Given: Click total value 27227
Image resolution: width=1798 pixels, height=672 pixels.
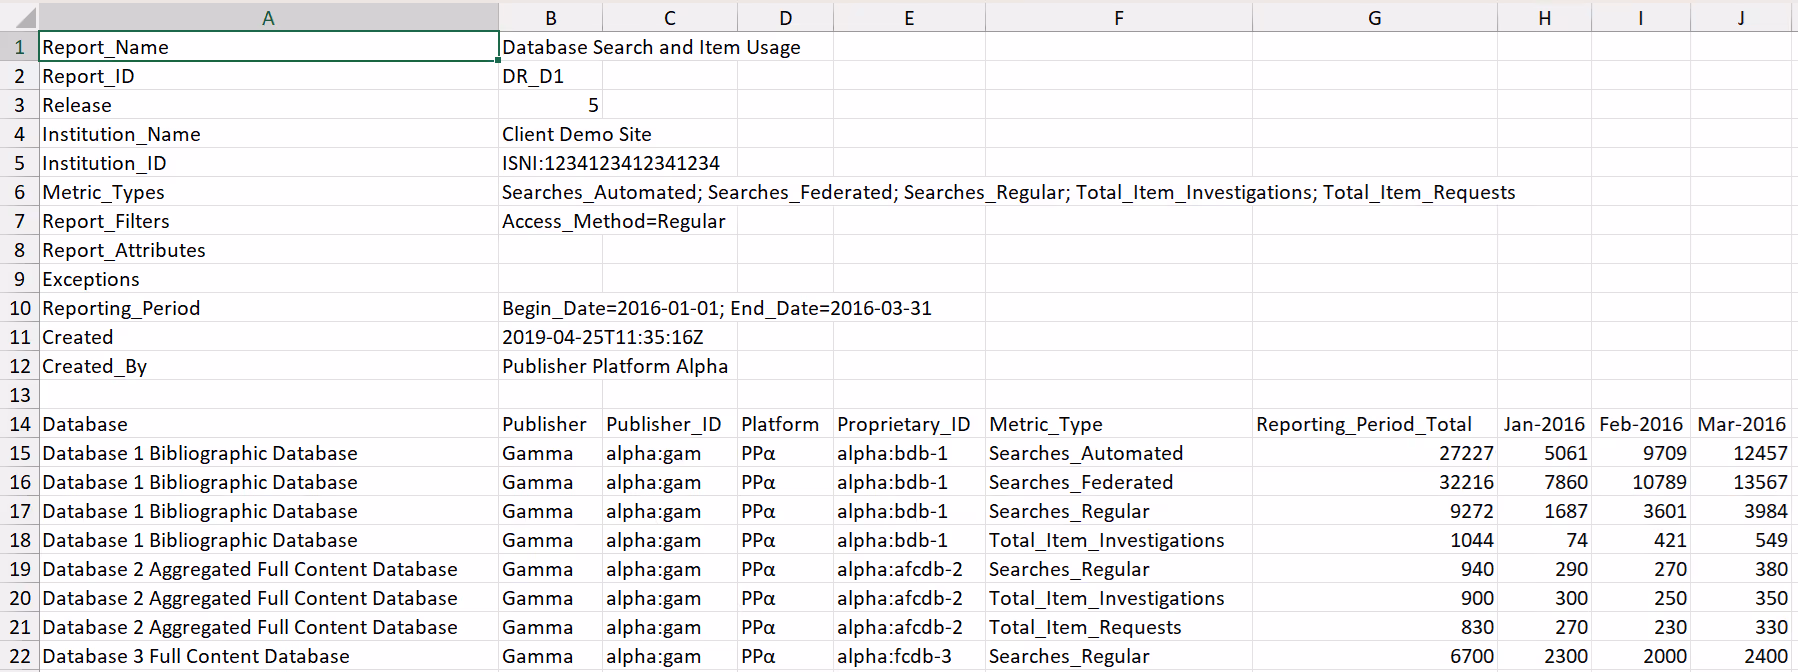Looking at the screenshot, I should click(x=1374, y=453).
